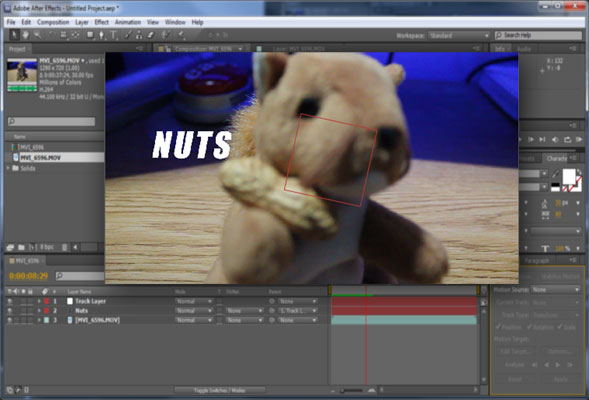Click the black and white default colors swatch
This screenshot has height=400, width=589.
tap(555, 187)
